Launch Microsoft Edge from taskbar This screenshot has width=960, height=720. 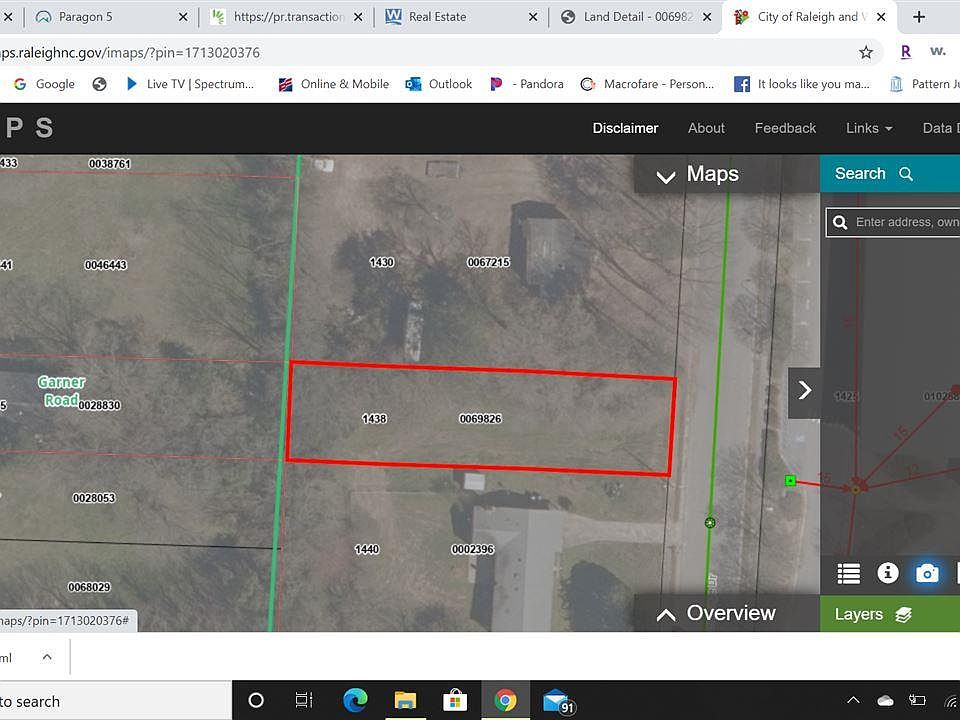[x=355, y=700]
